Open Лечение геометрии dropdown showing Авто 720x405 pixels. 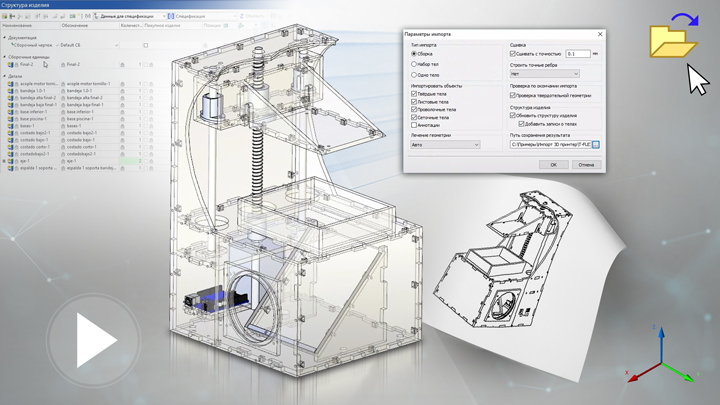(445, 145)
